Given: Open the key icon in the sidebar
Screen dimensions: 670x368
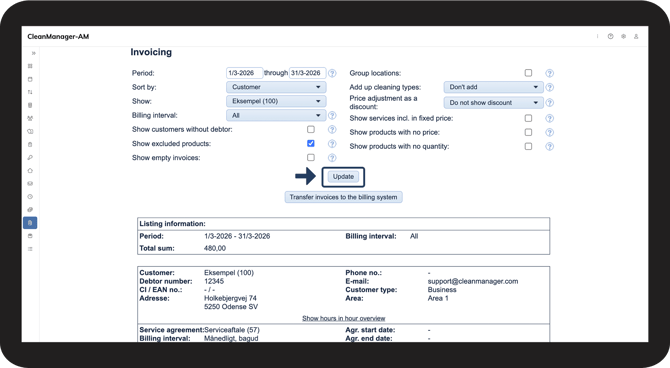Looking at the screenshot, I should [x=30, y=157].
